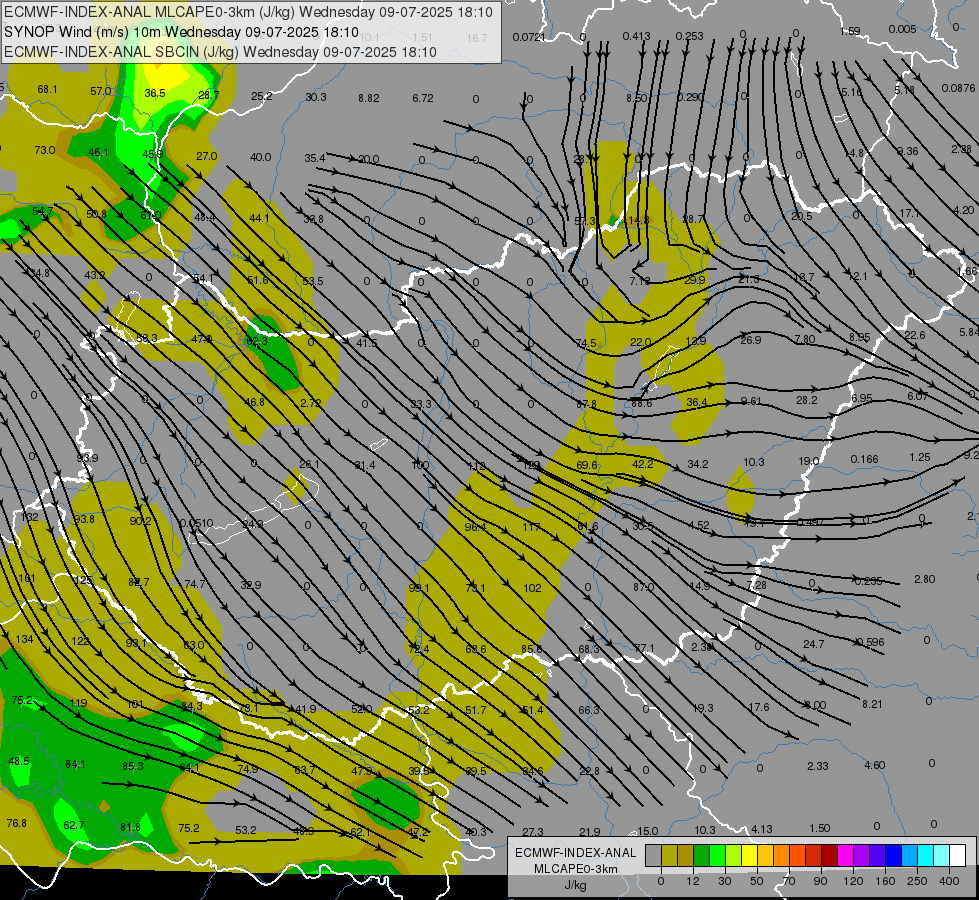Click the legend tick label 12

(x=693, y=881)
